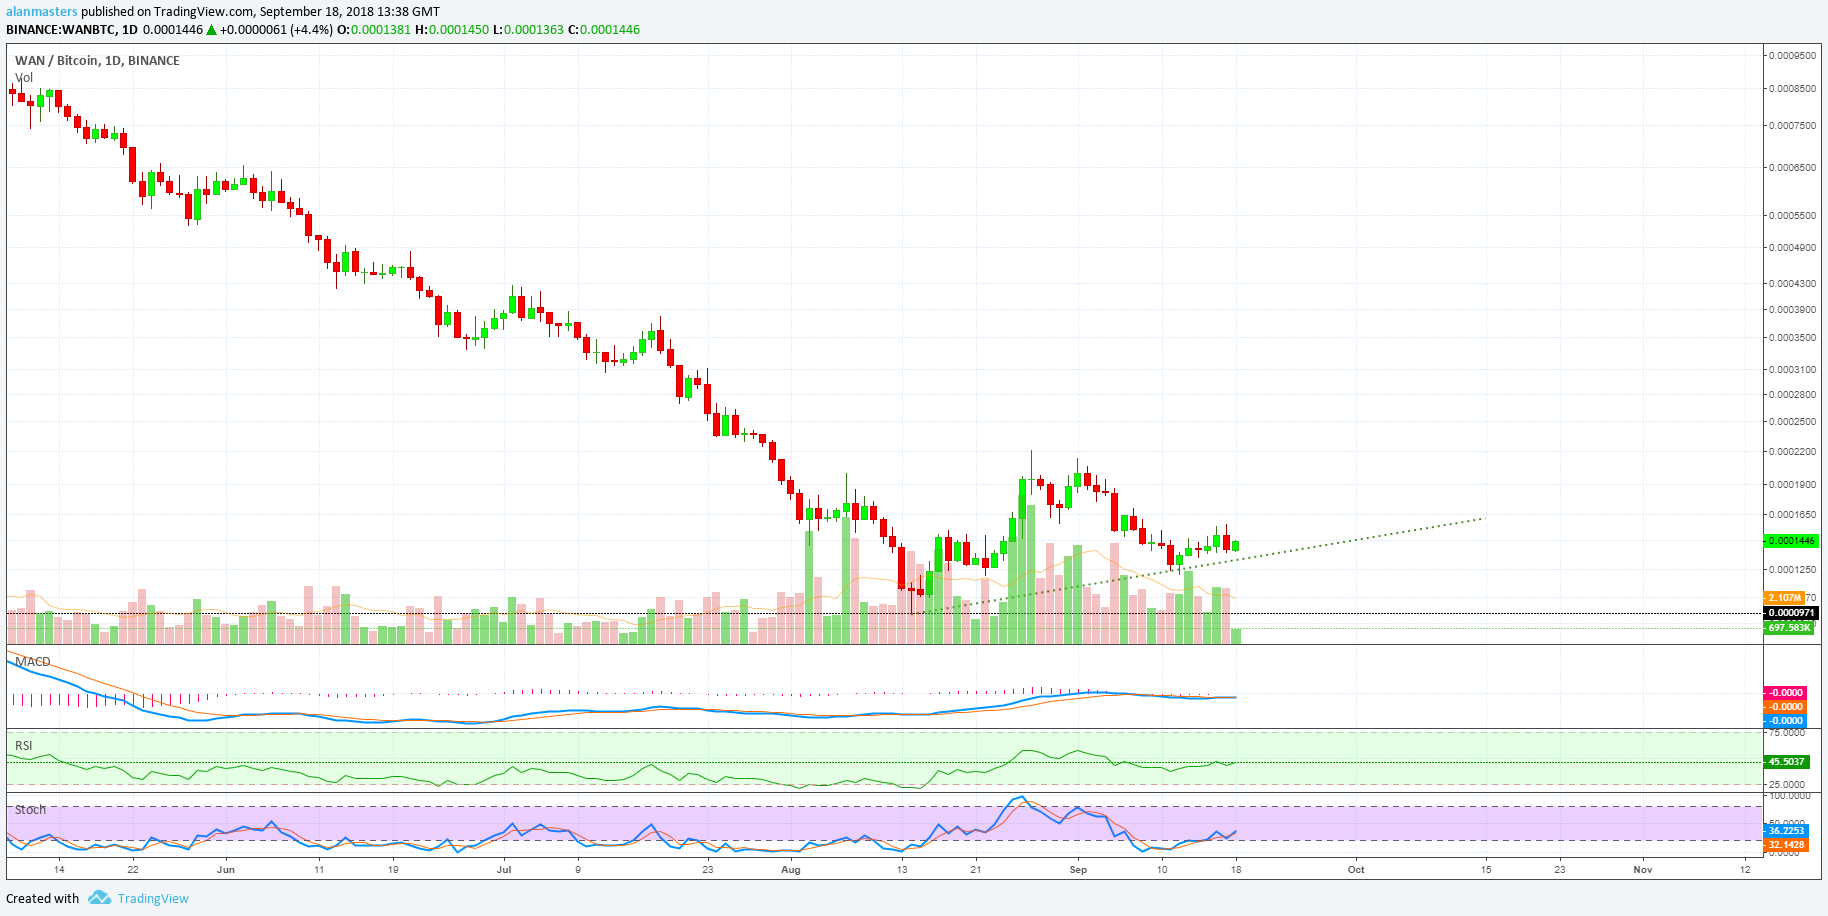This screenshot has width=1828, height=916.
Task: Click the L:0.0001363 low value in header
Action: point(528,29)
